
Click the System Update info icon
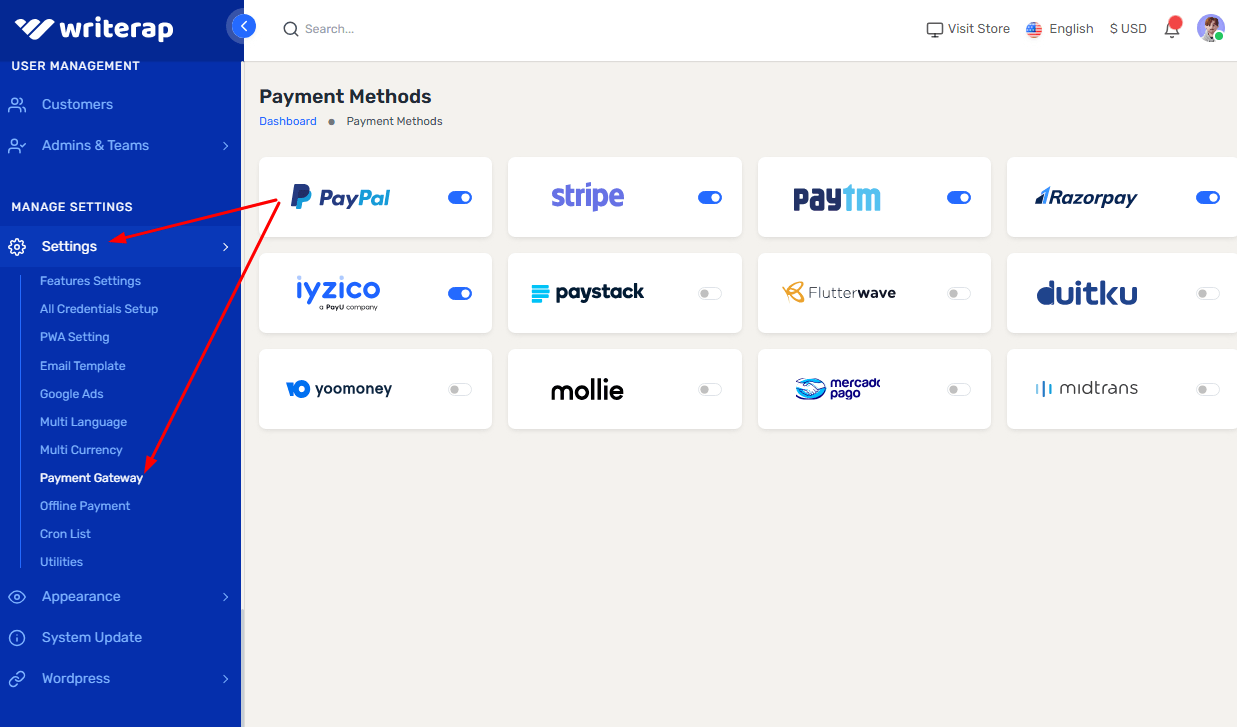point(17,638)
